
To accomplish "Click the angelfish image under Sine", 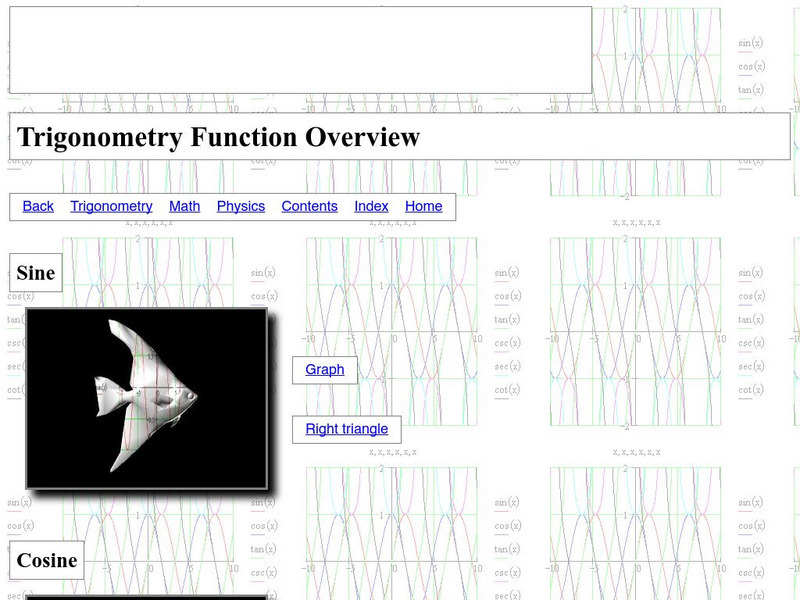I will (x=146, y=398).
